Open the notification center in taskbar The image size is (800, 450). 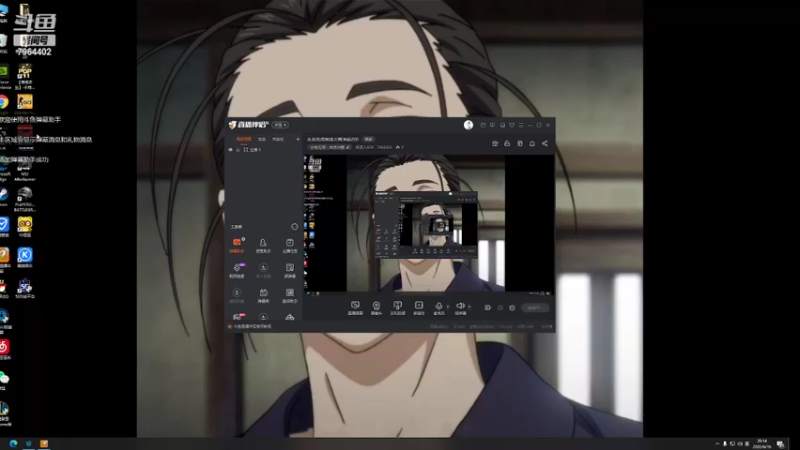click(780, 444)
